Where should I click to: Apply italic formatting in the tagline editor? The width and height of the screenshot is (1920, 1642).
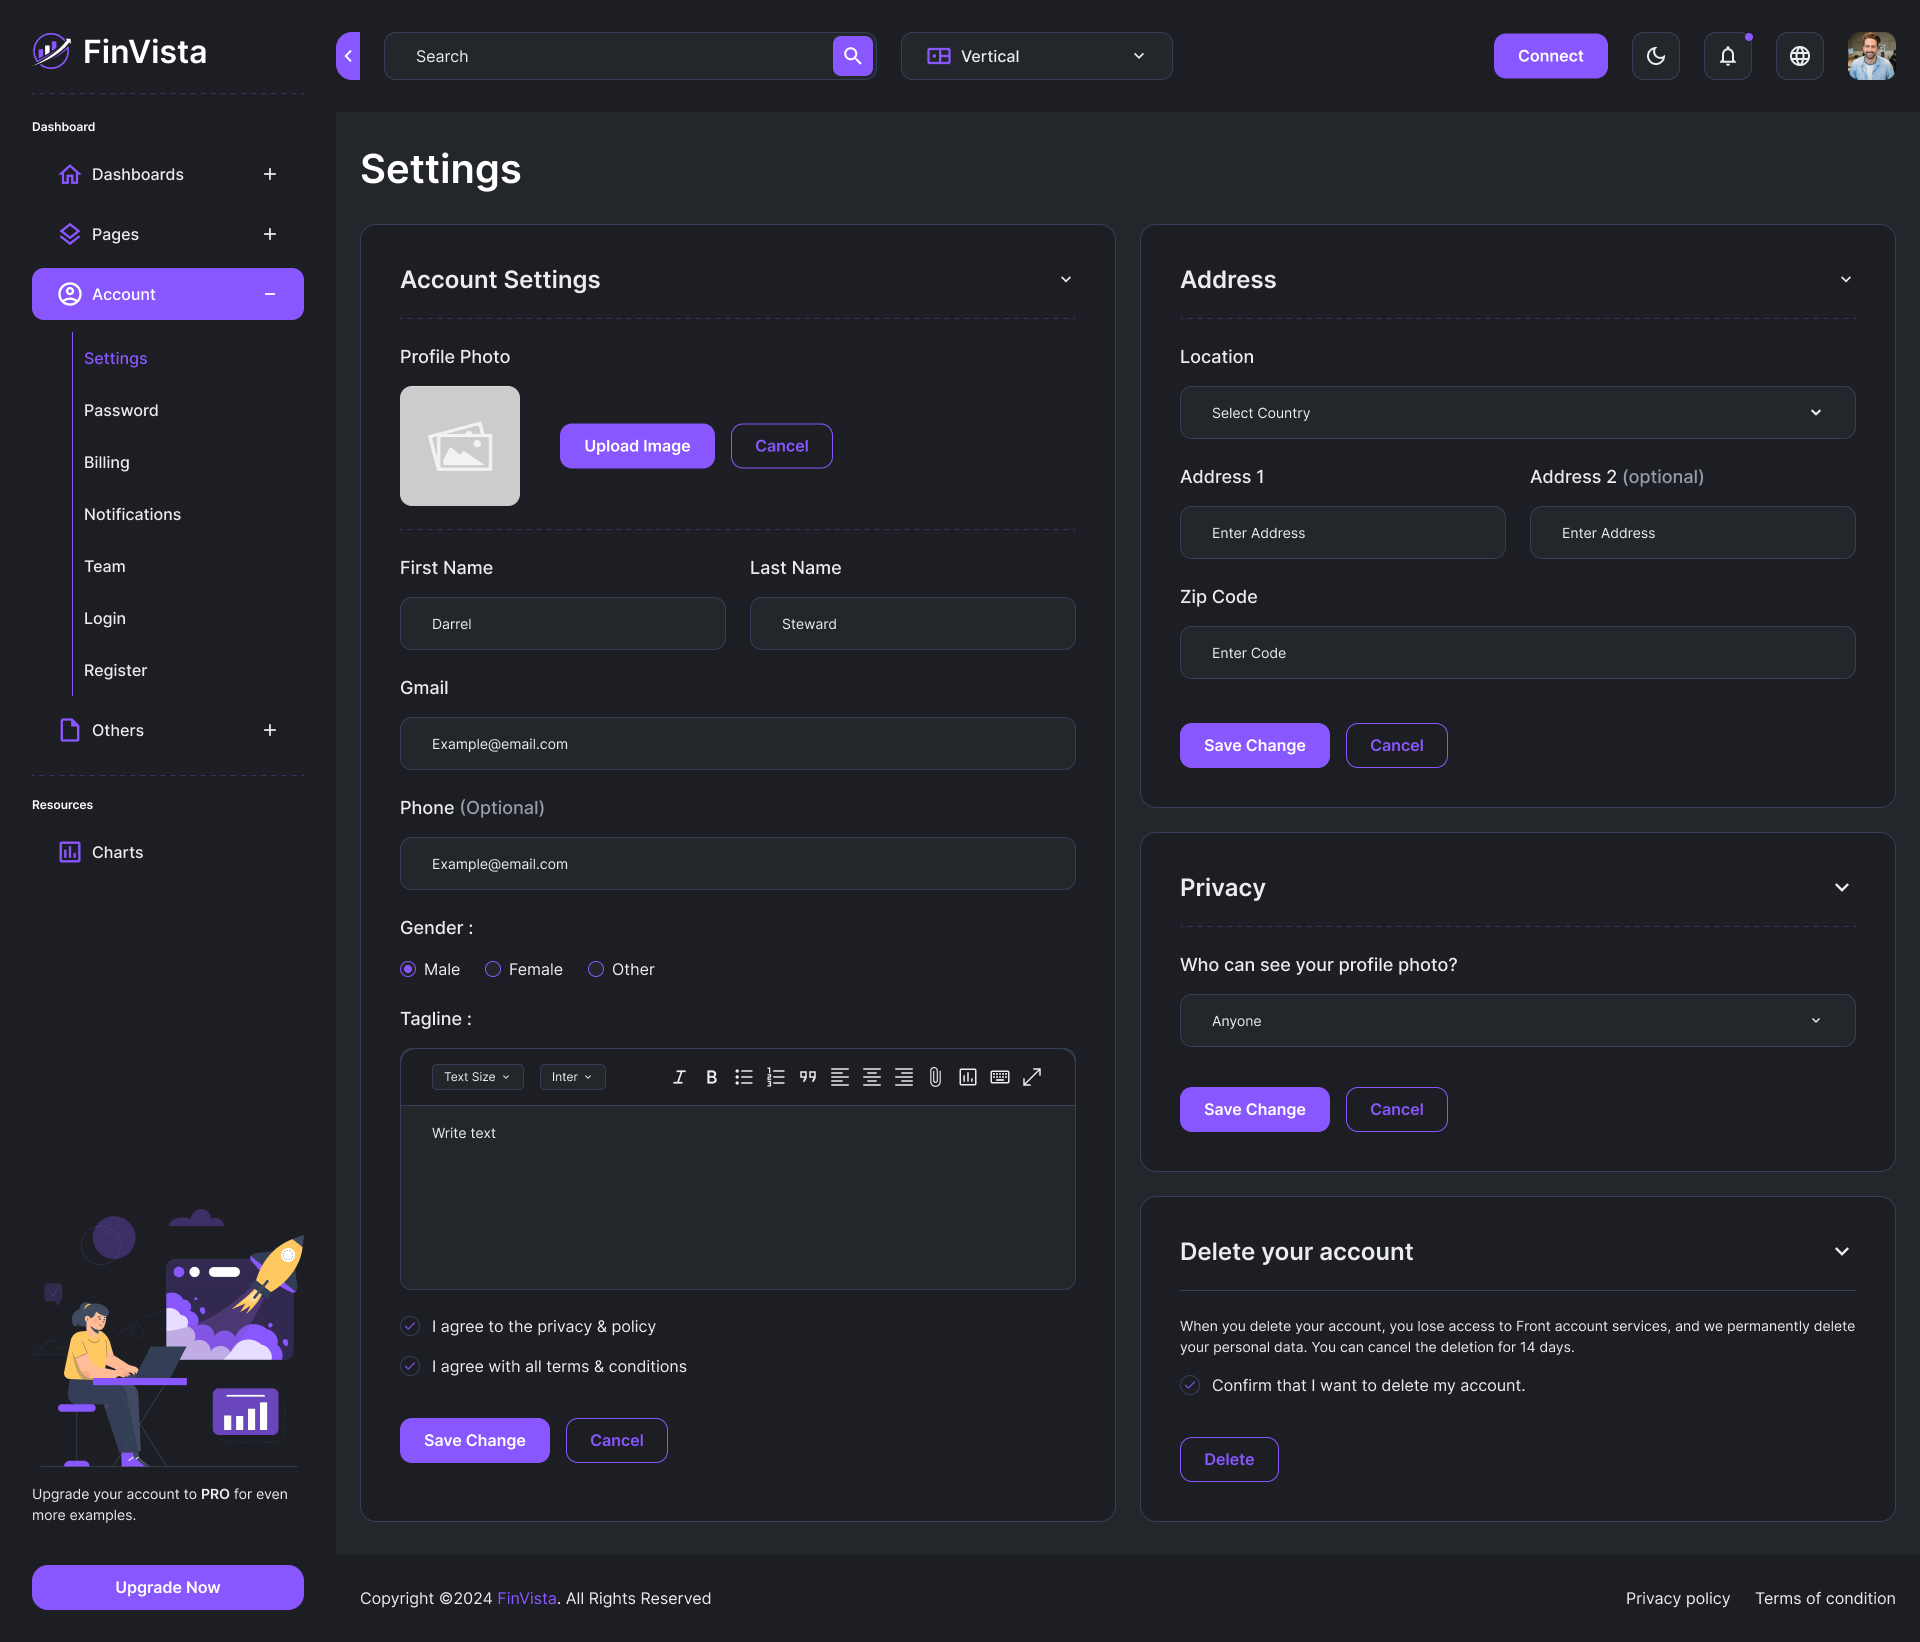pyautogui.click(x=679, y=1077)
